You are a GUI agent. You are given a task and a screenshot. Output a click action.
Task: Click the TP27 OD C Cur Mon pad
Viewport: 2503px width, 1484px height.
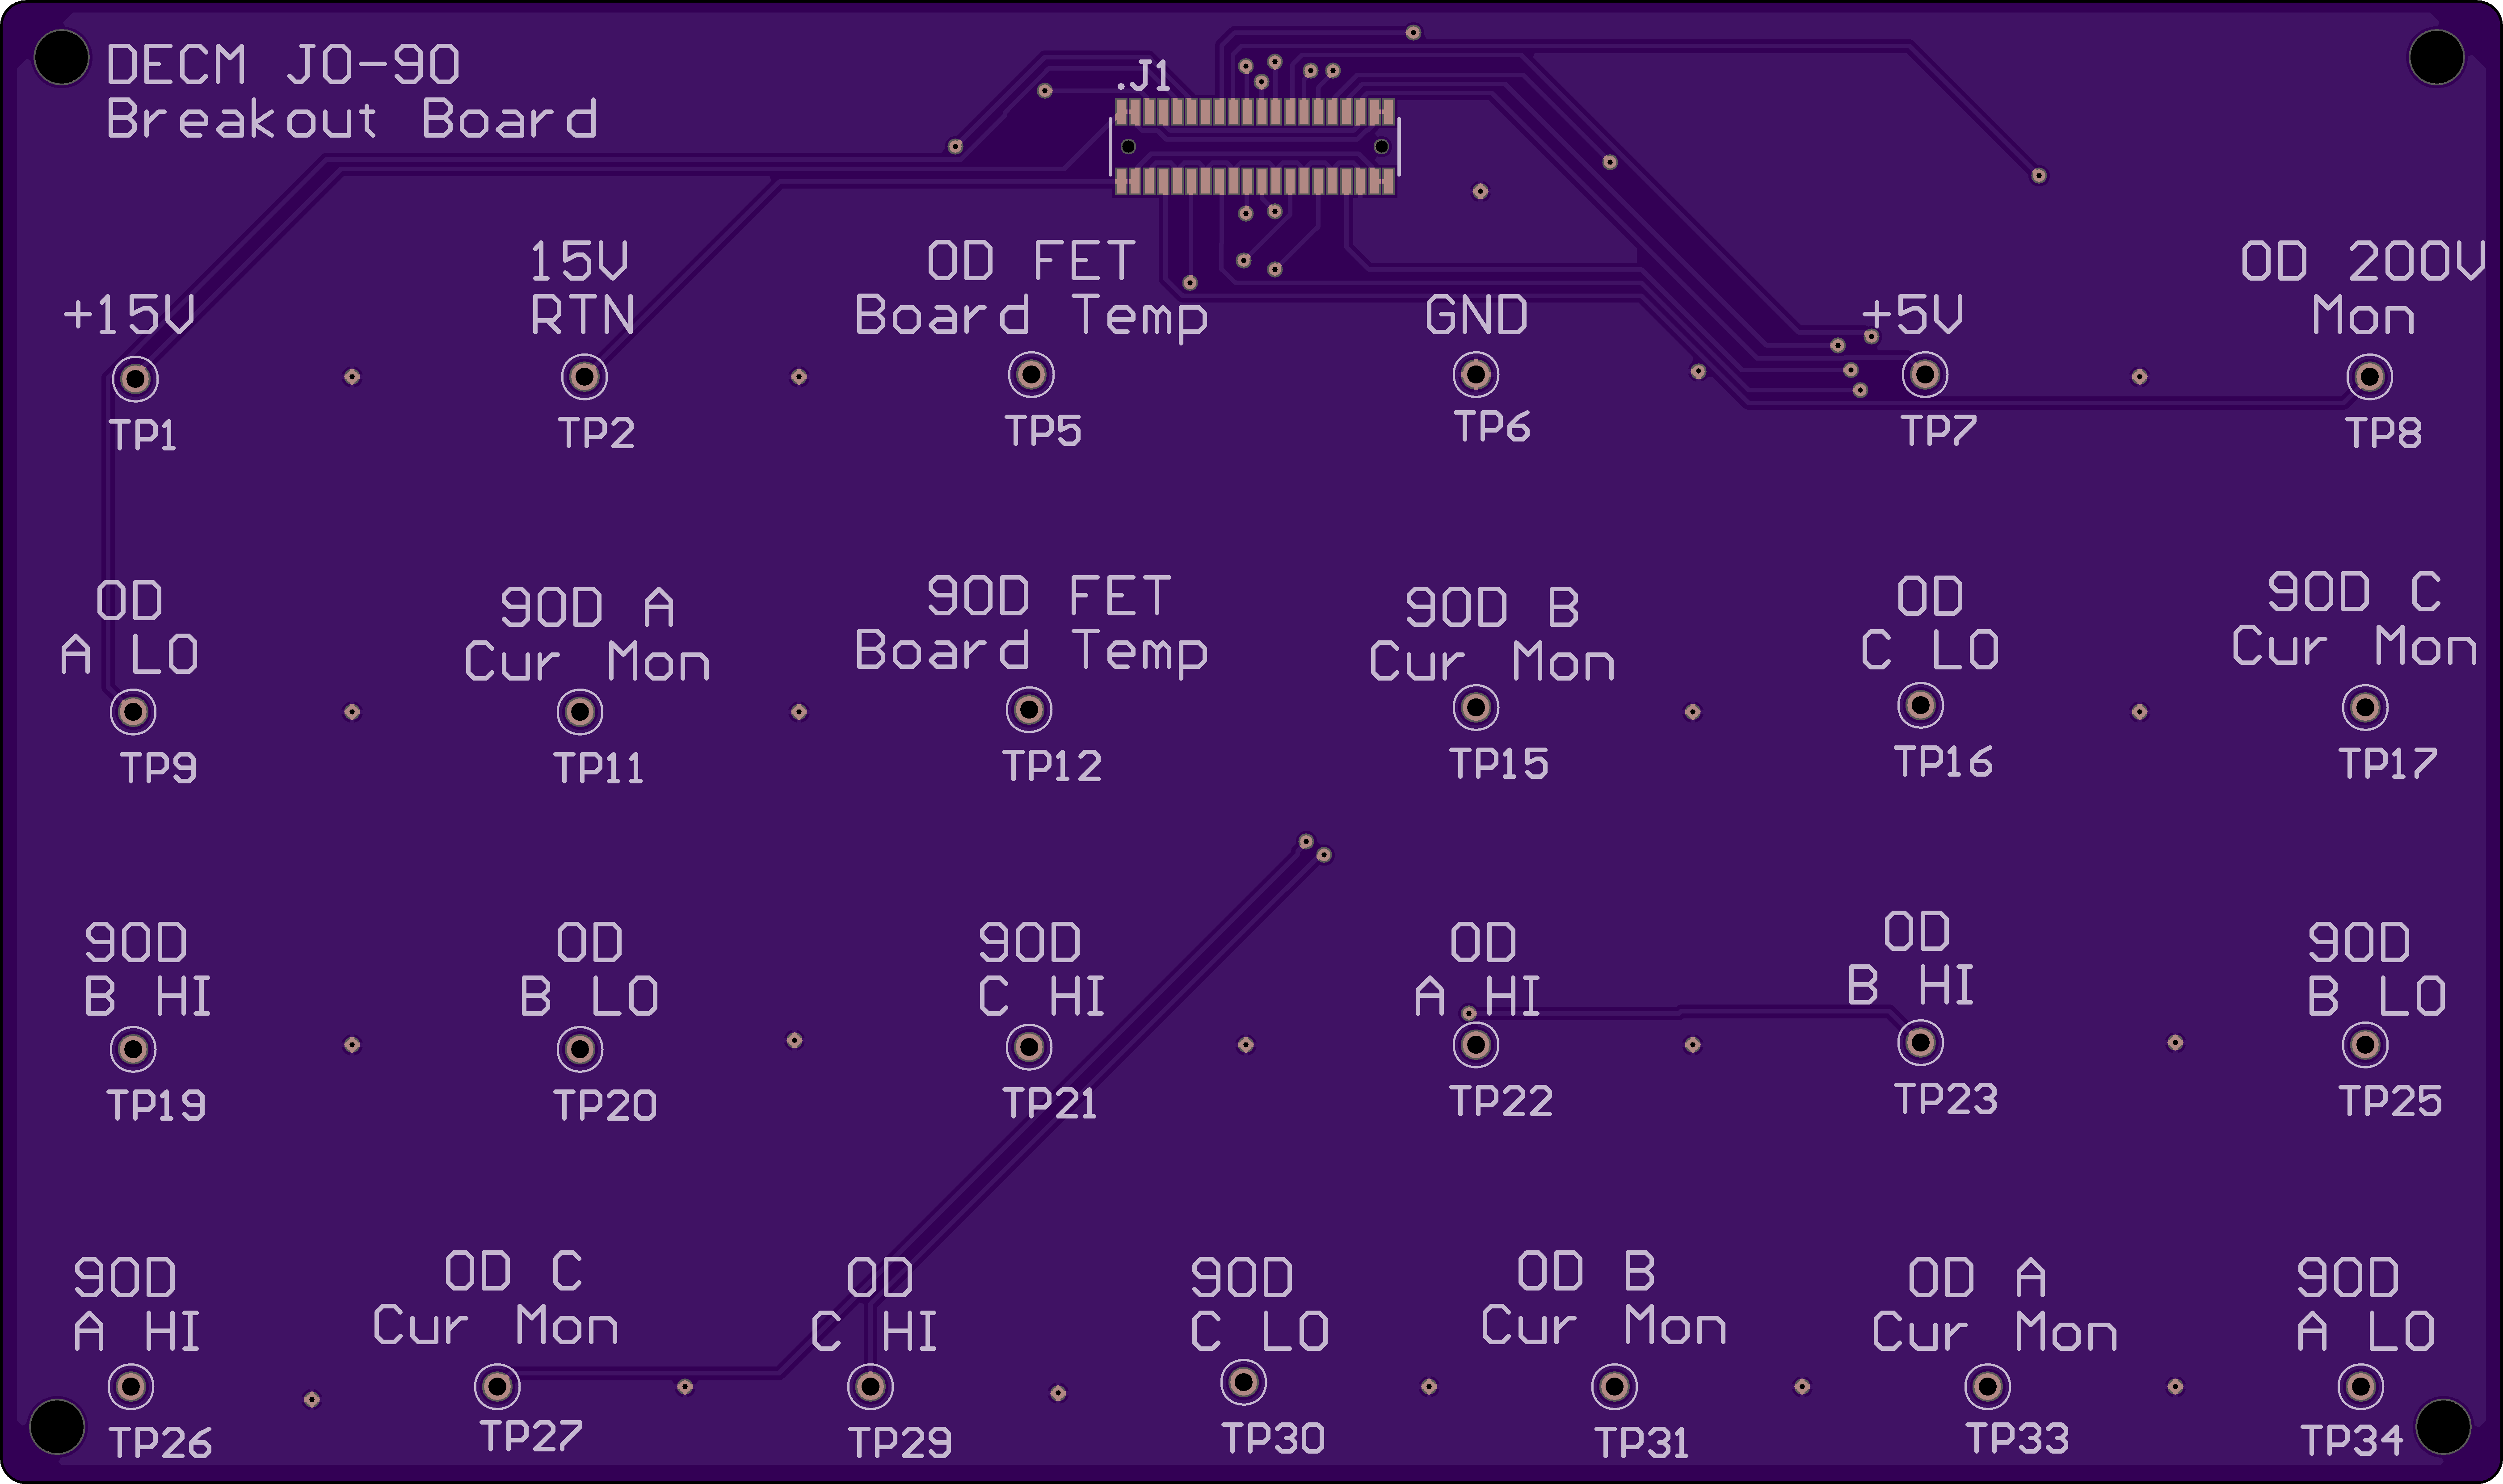tap(497, 1386)
